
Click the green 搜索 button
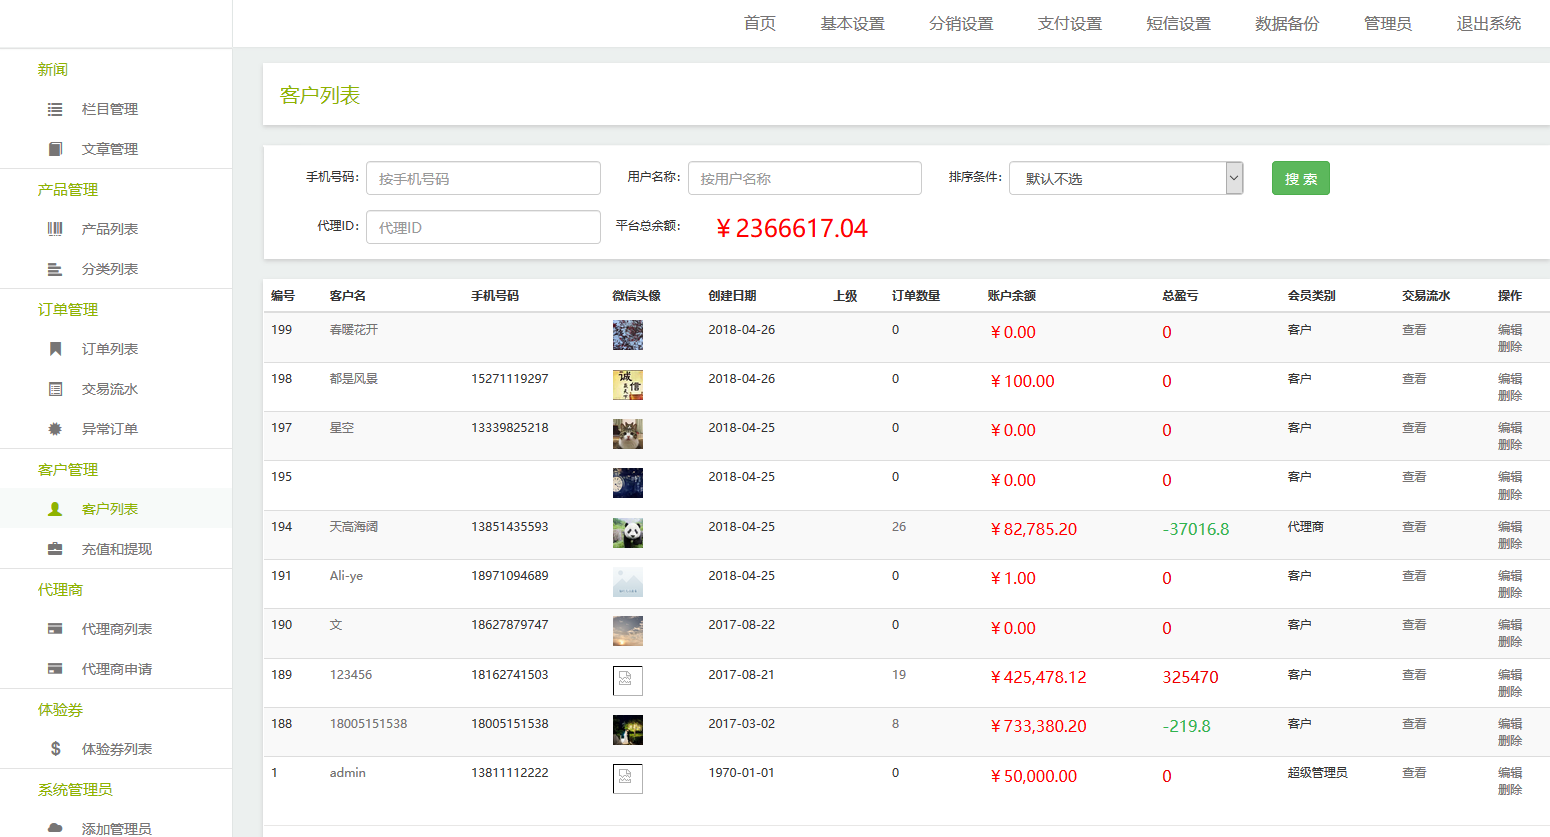tap(1301, 178)
